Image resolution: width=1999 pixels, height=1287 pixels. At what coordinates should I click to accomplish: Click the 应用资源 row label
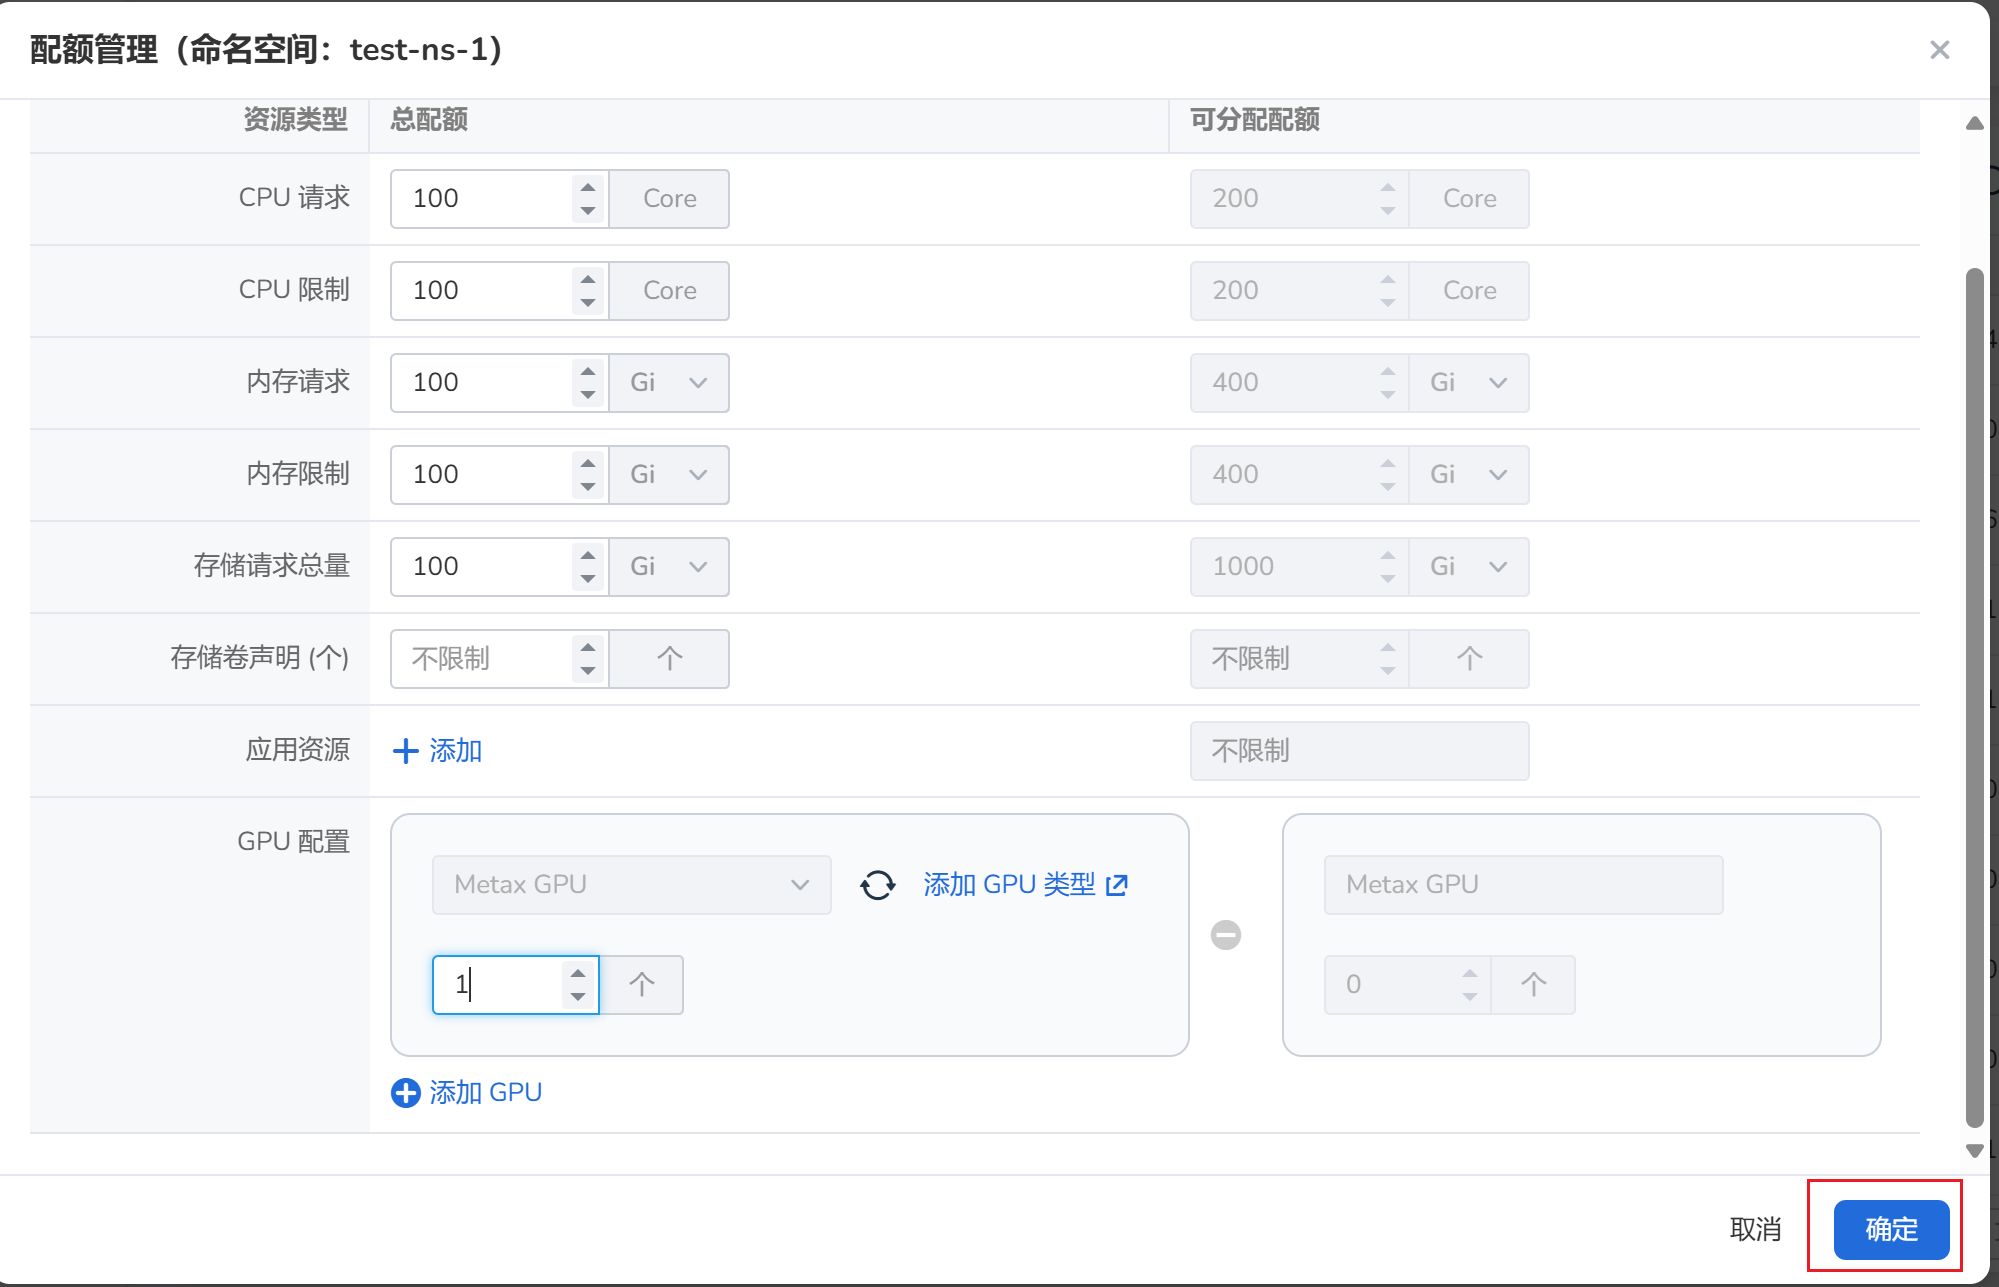pyautogui.click(x=298, y=750)
